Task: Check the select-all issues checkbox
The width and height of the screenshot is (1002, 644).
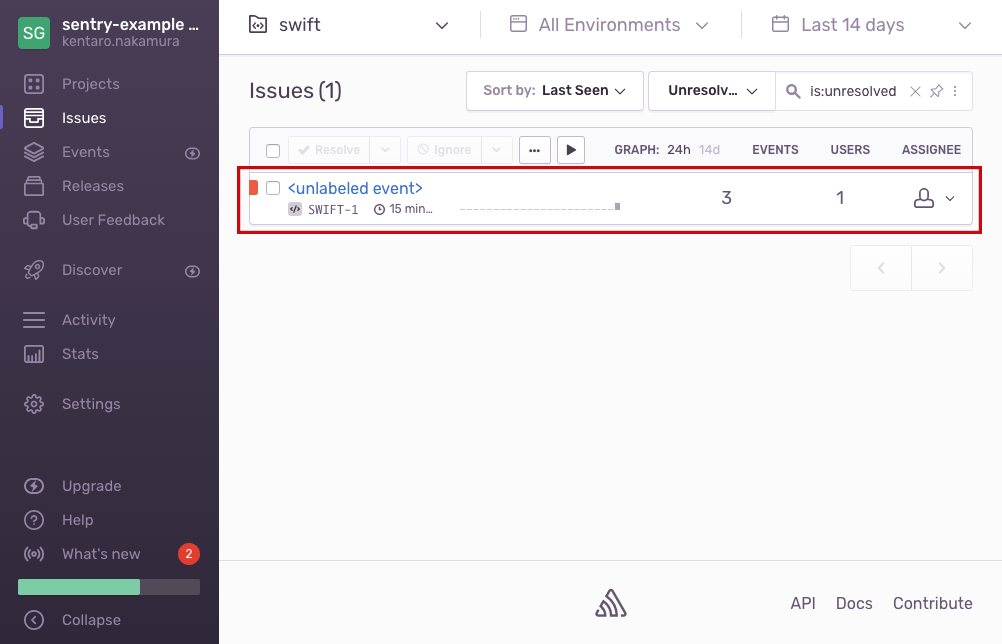Action: click(x=273, y=150)
